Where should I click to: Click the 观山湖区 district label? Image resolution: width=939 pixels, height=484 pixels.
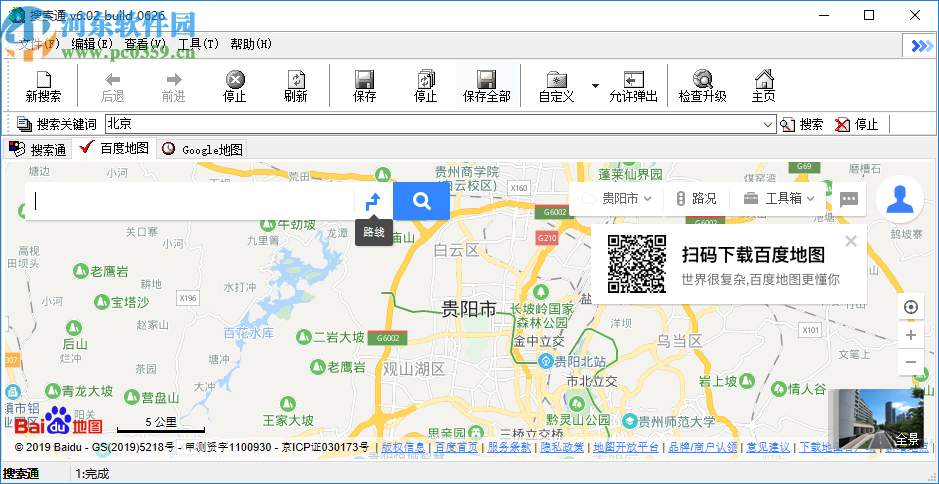414,368
